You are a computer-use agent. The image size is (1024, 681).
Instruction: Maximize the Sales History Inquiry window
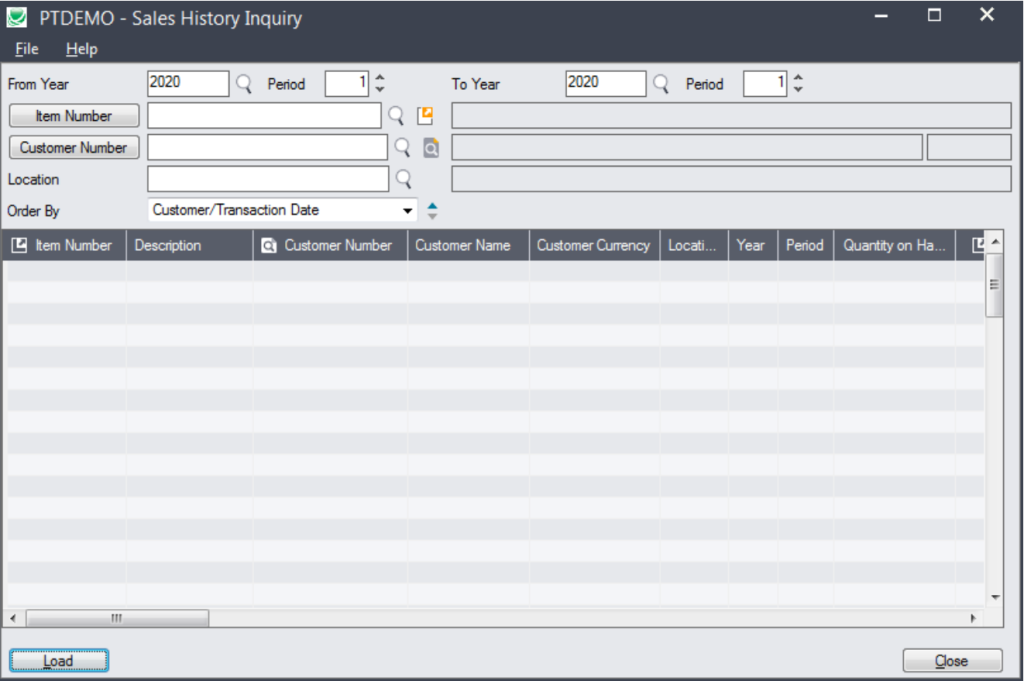pos(935,15)
